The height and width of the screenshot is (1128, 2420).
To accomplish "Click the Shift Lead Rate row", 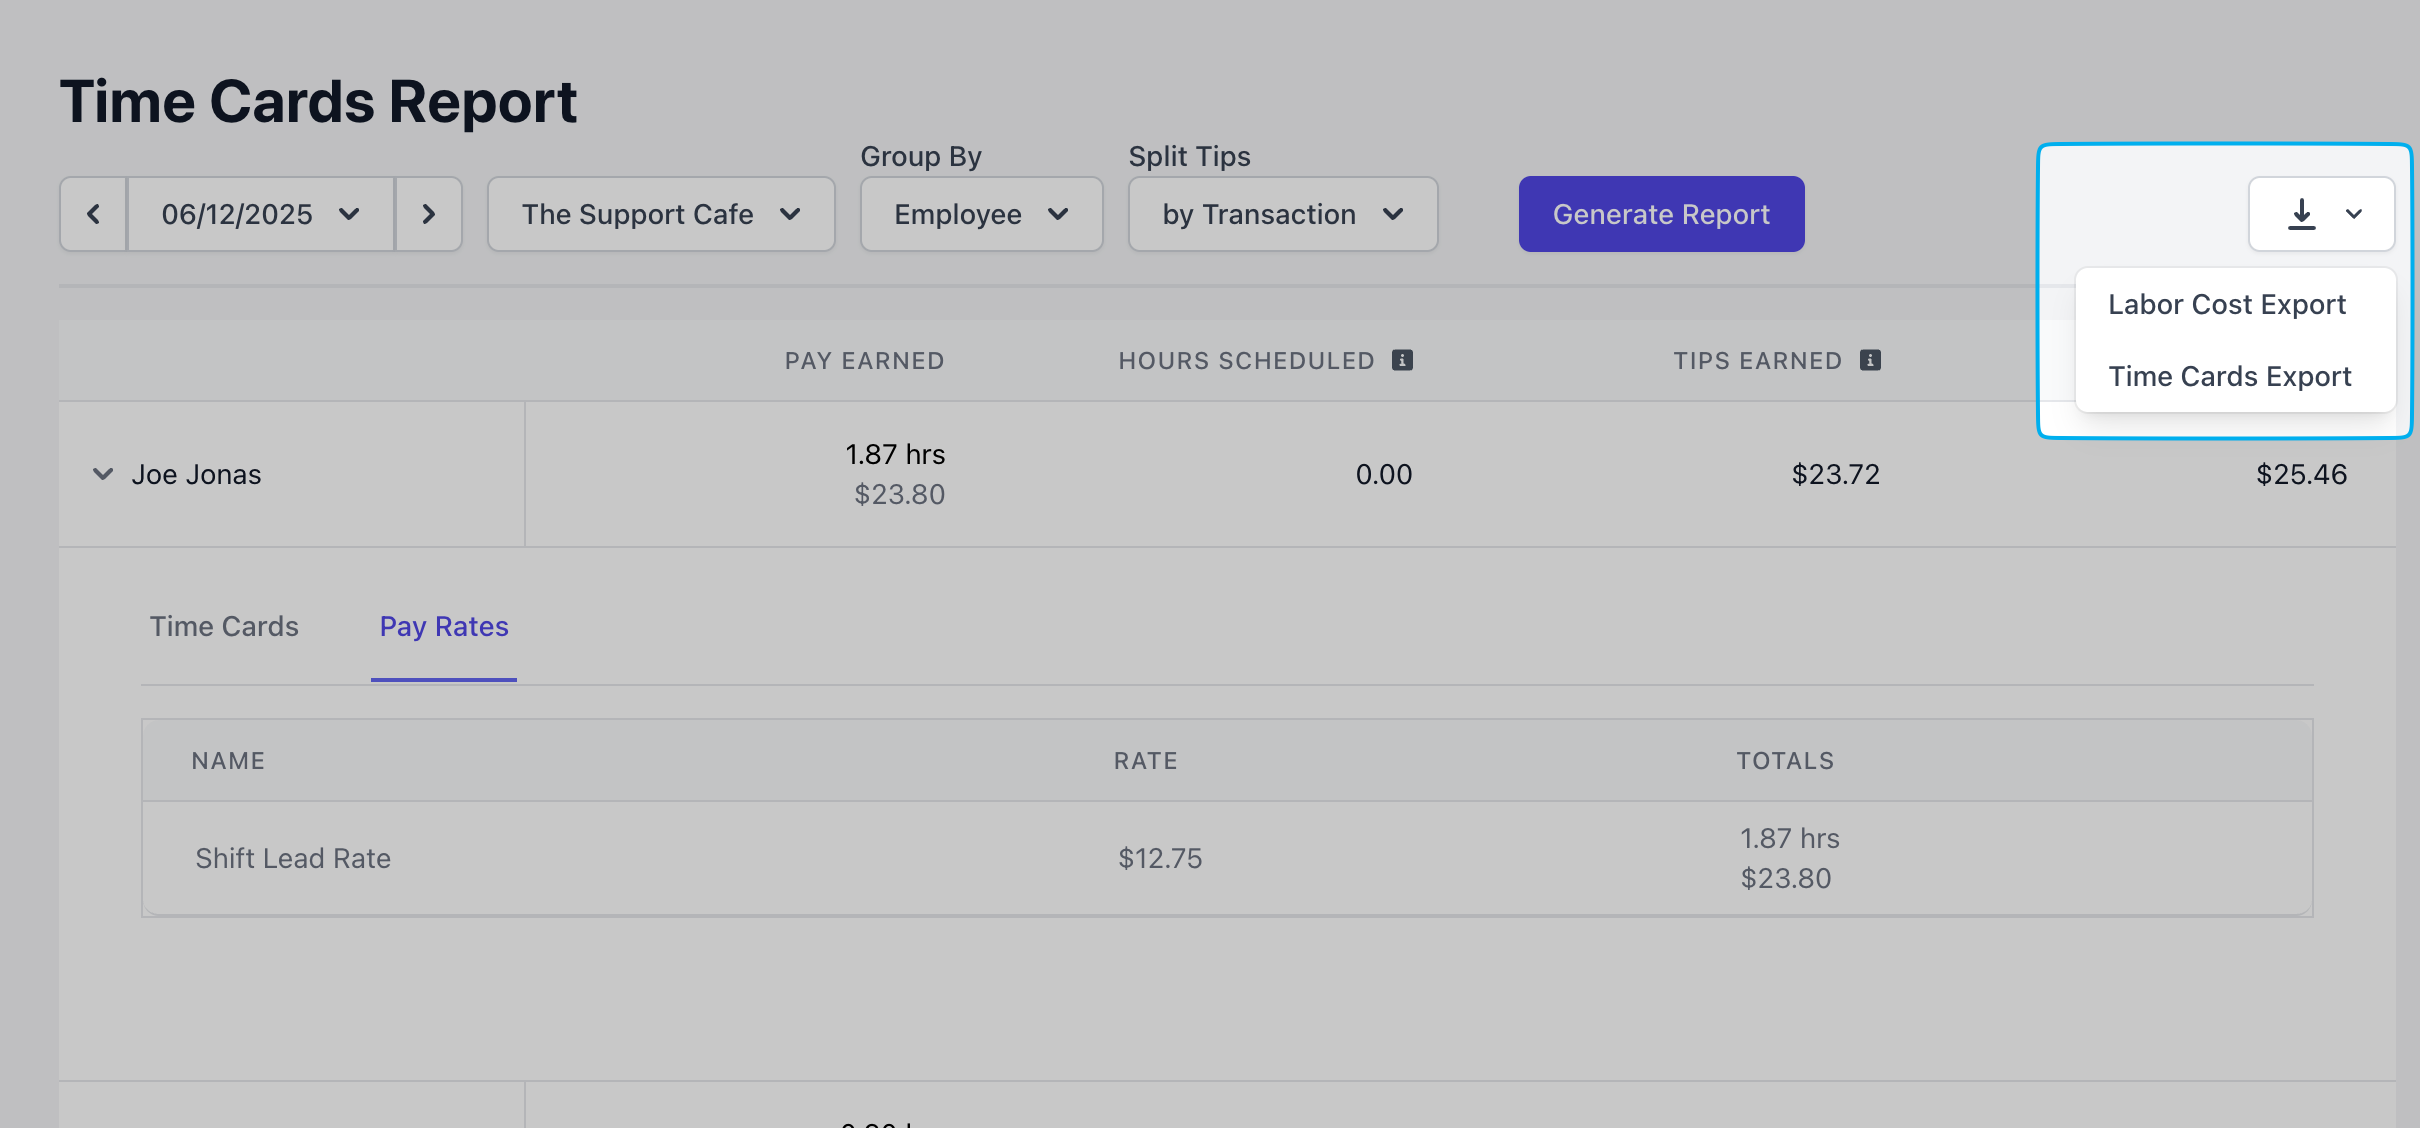I will coord(293,858).
